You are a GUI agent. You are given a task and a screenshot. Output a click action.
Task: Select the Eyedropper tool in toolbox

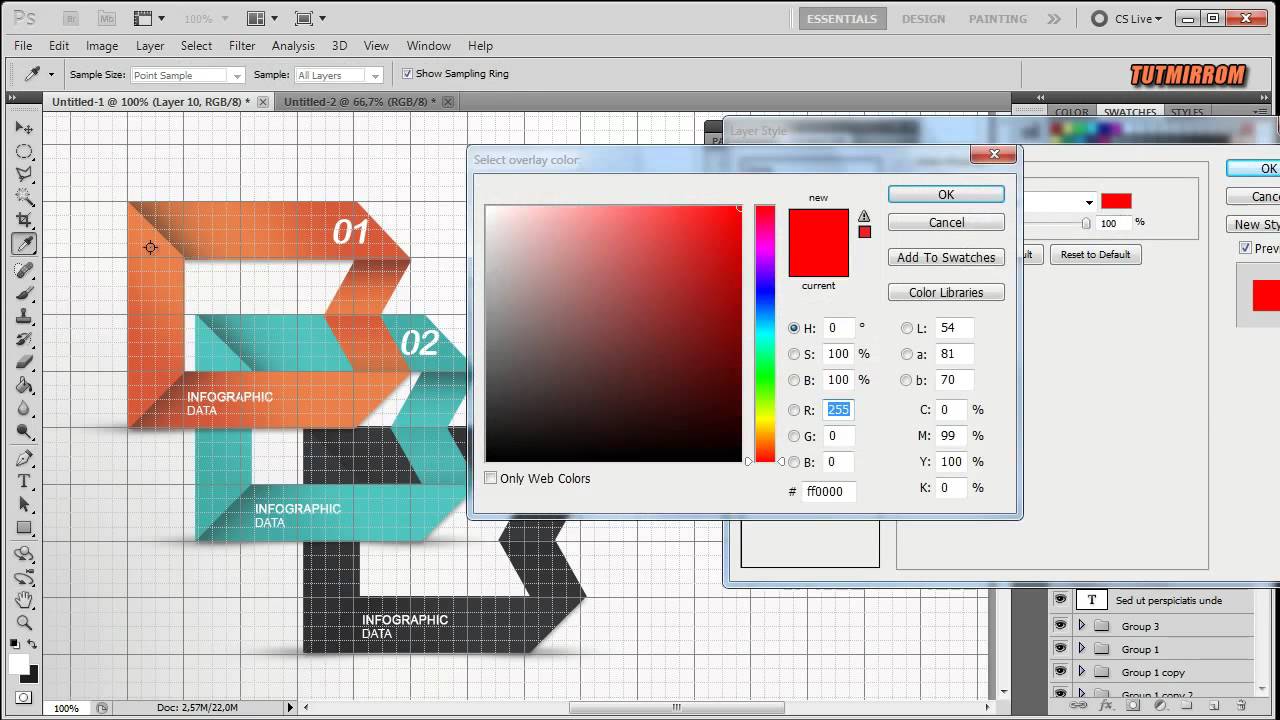point(24,243)
